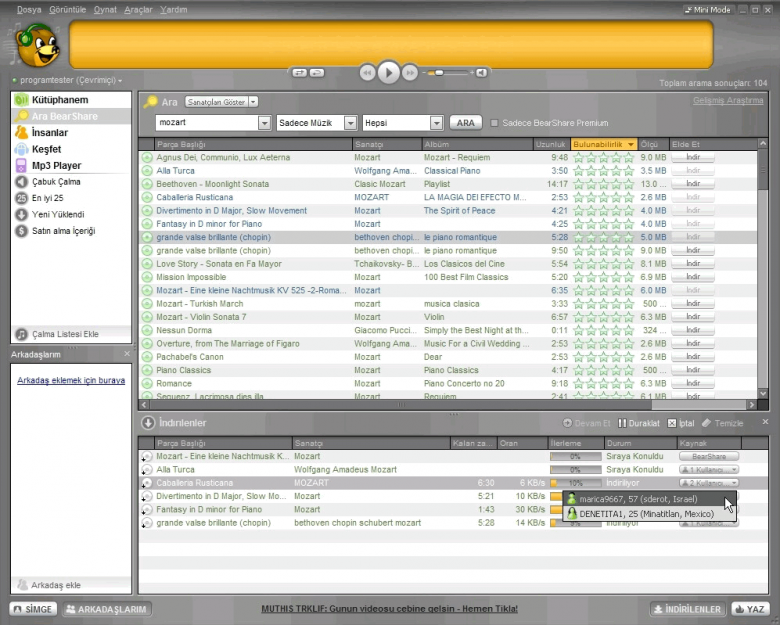
Task: Toggle the shuffle playback icon
Action: [299, 73]
